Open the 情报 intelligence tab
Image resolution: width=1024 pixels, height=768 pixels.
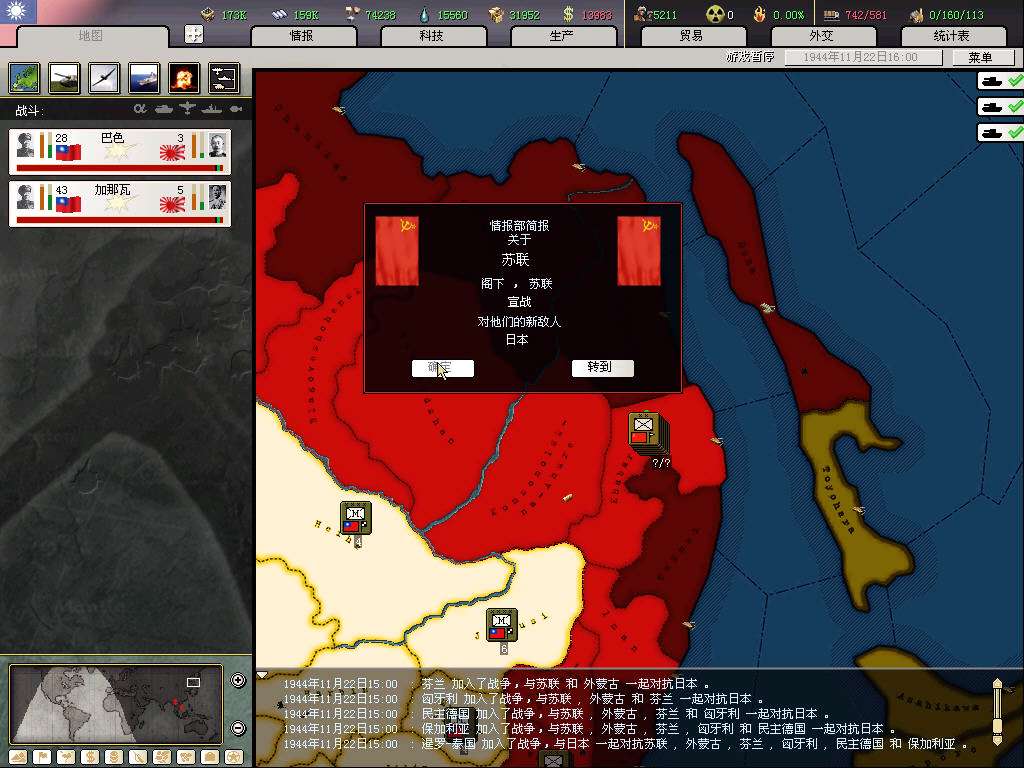coord(302,36)
